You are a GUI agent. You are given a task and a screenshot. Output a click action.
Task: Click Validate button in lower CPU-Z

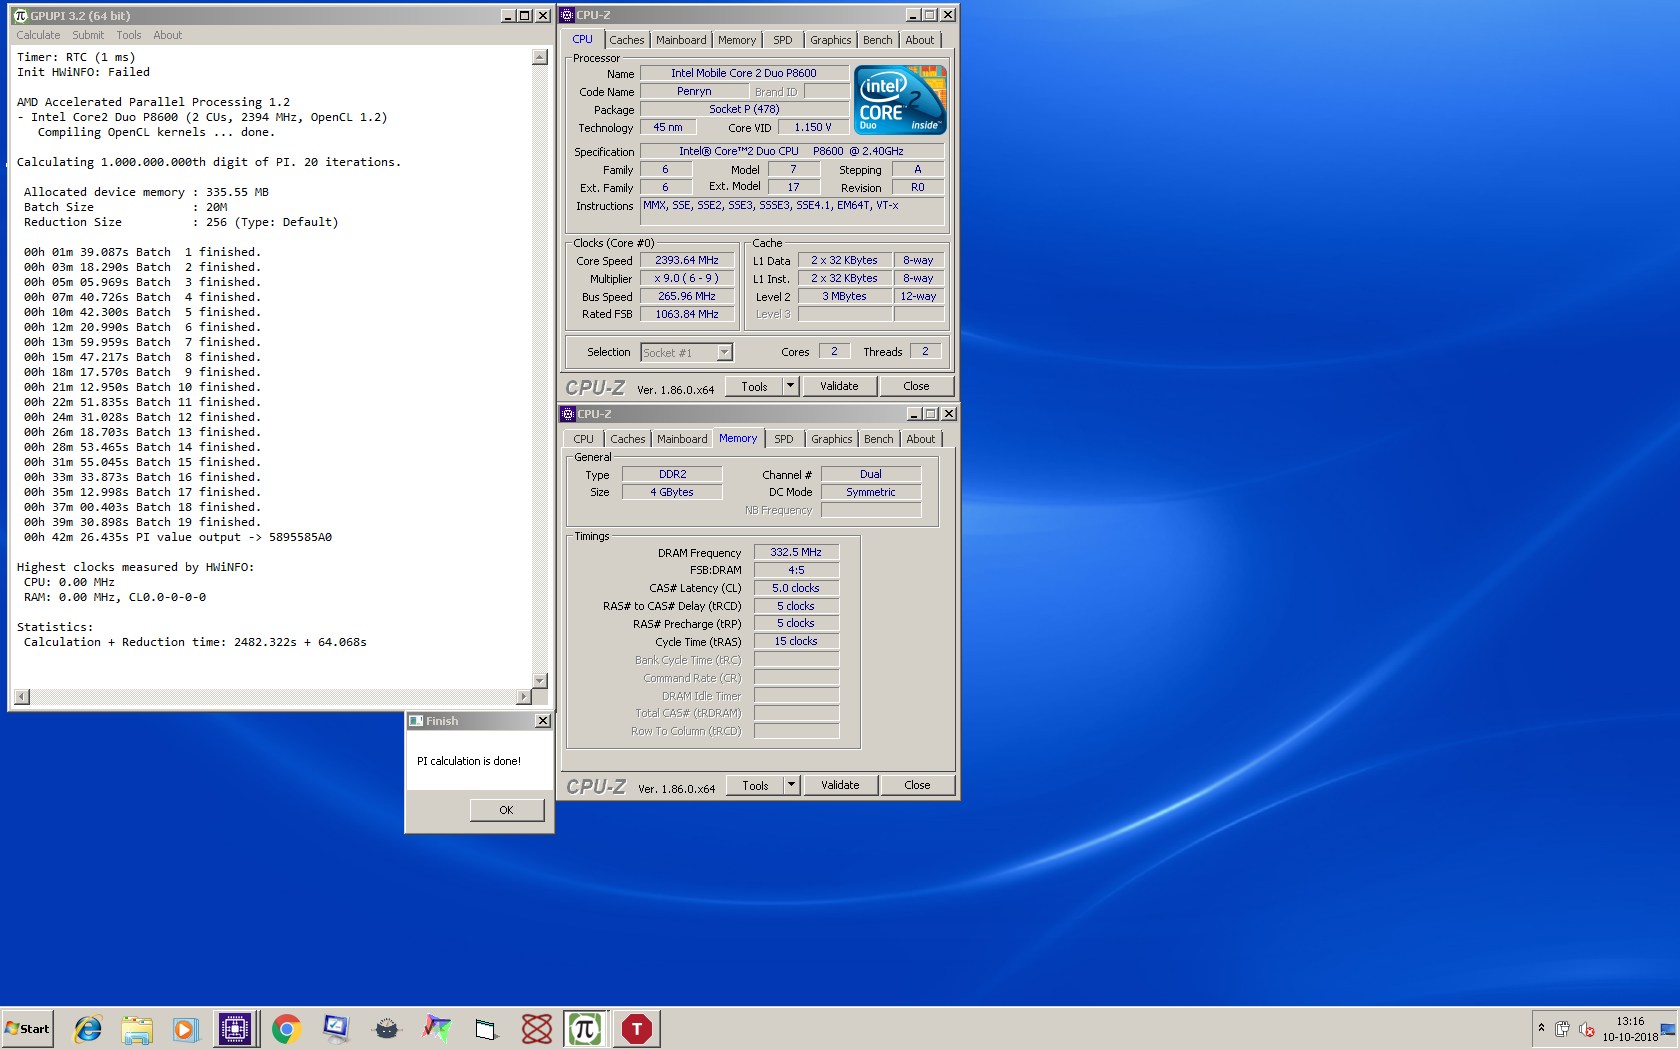(x=840, y=785)
